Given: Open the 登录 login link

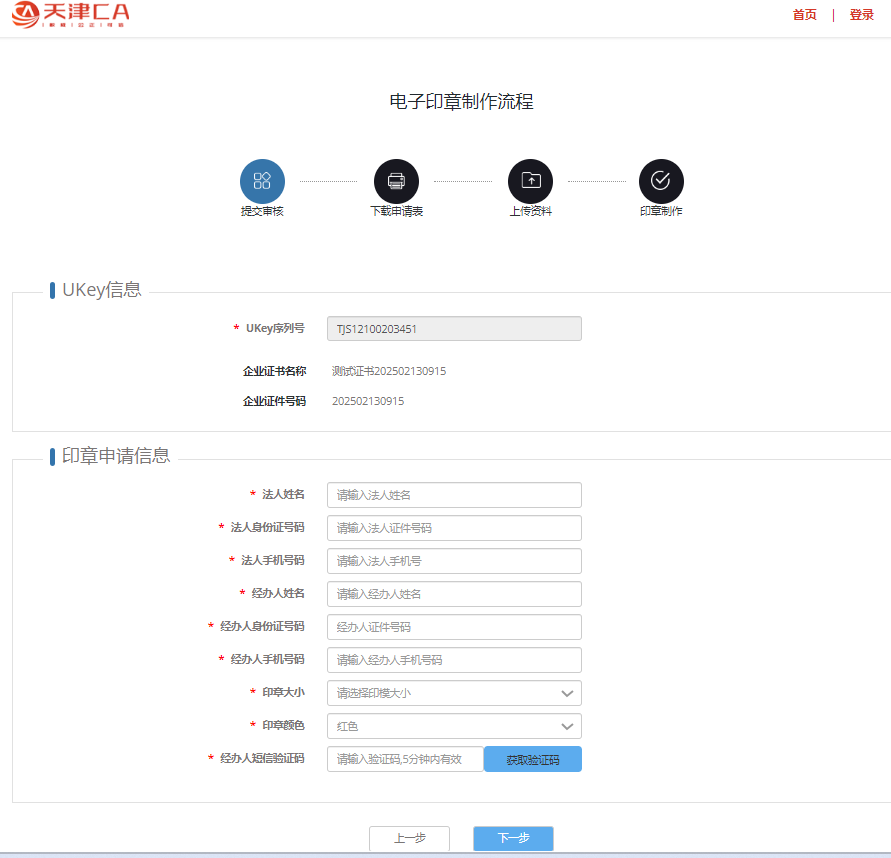Looking at the screenshot, I should 861,15.
